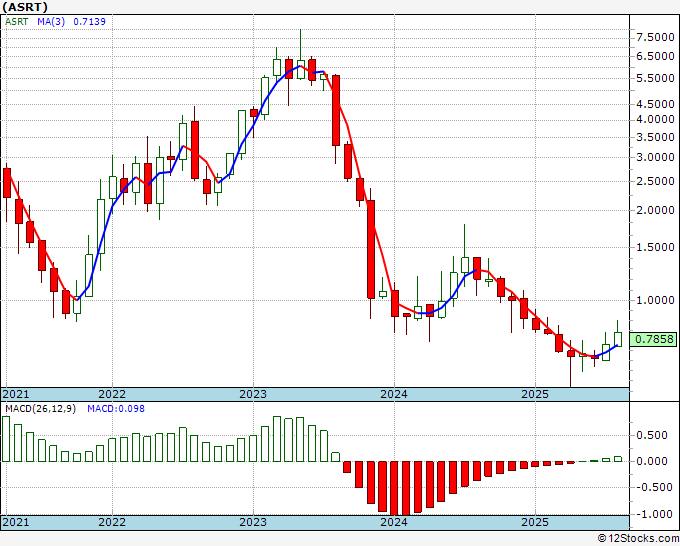This screenshot has height=546, width=680.
Task: Click the last green MACD bar in 2025
Action: point(618,459)
